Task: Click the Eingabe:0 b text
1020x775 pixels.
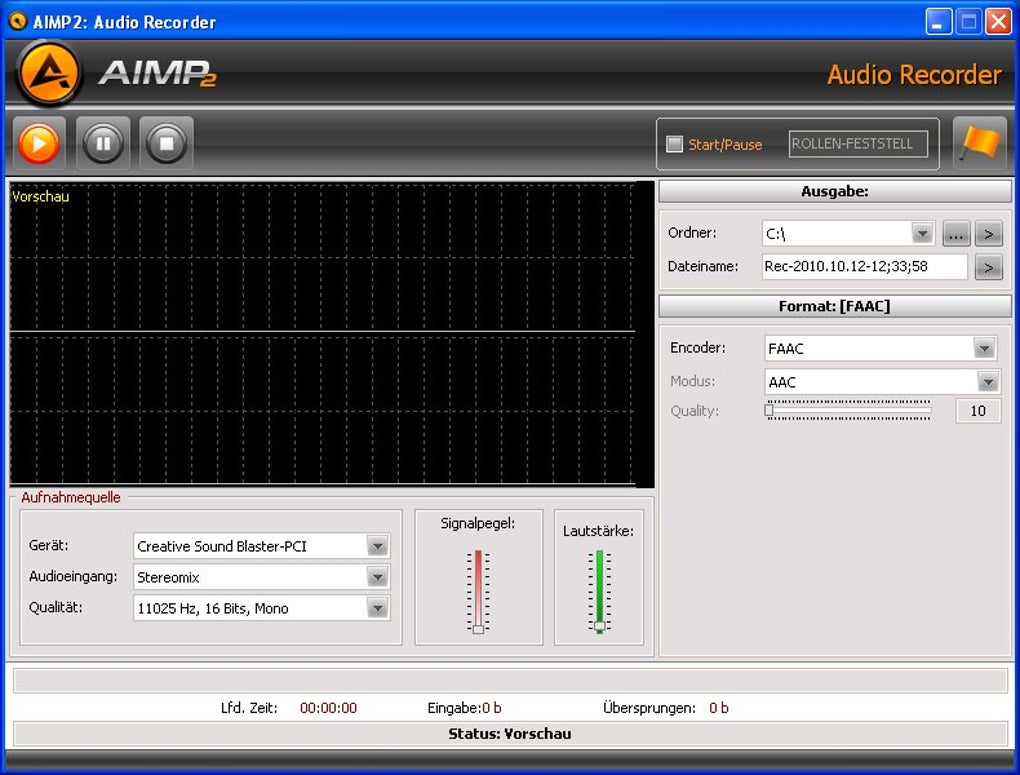Action: tap(464, 708)
